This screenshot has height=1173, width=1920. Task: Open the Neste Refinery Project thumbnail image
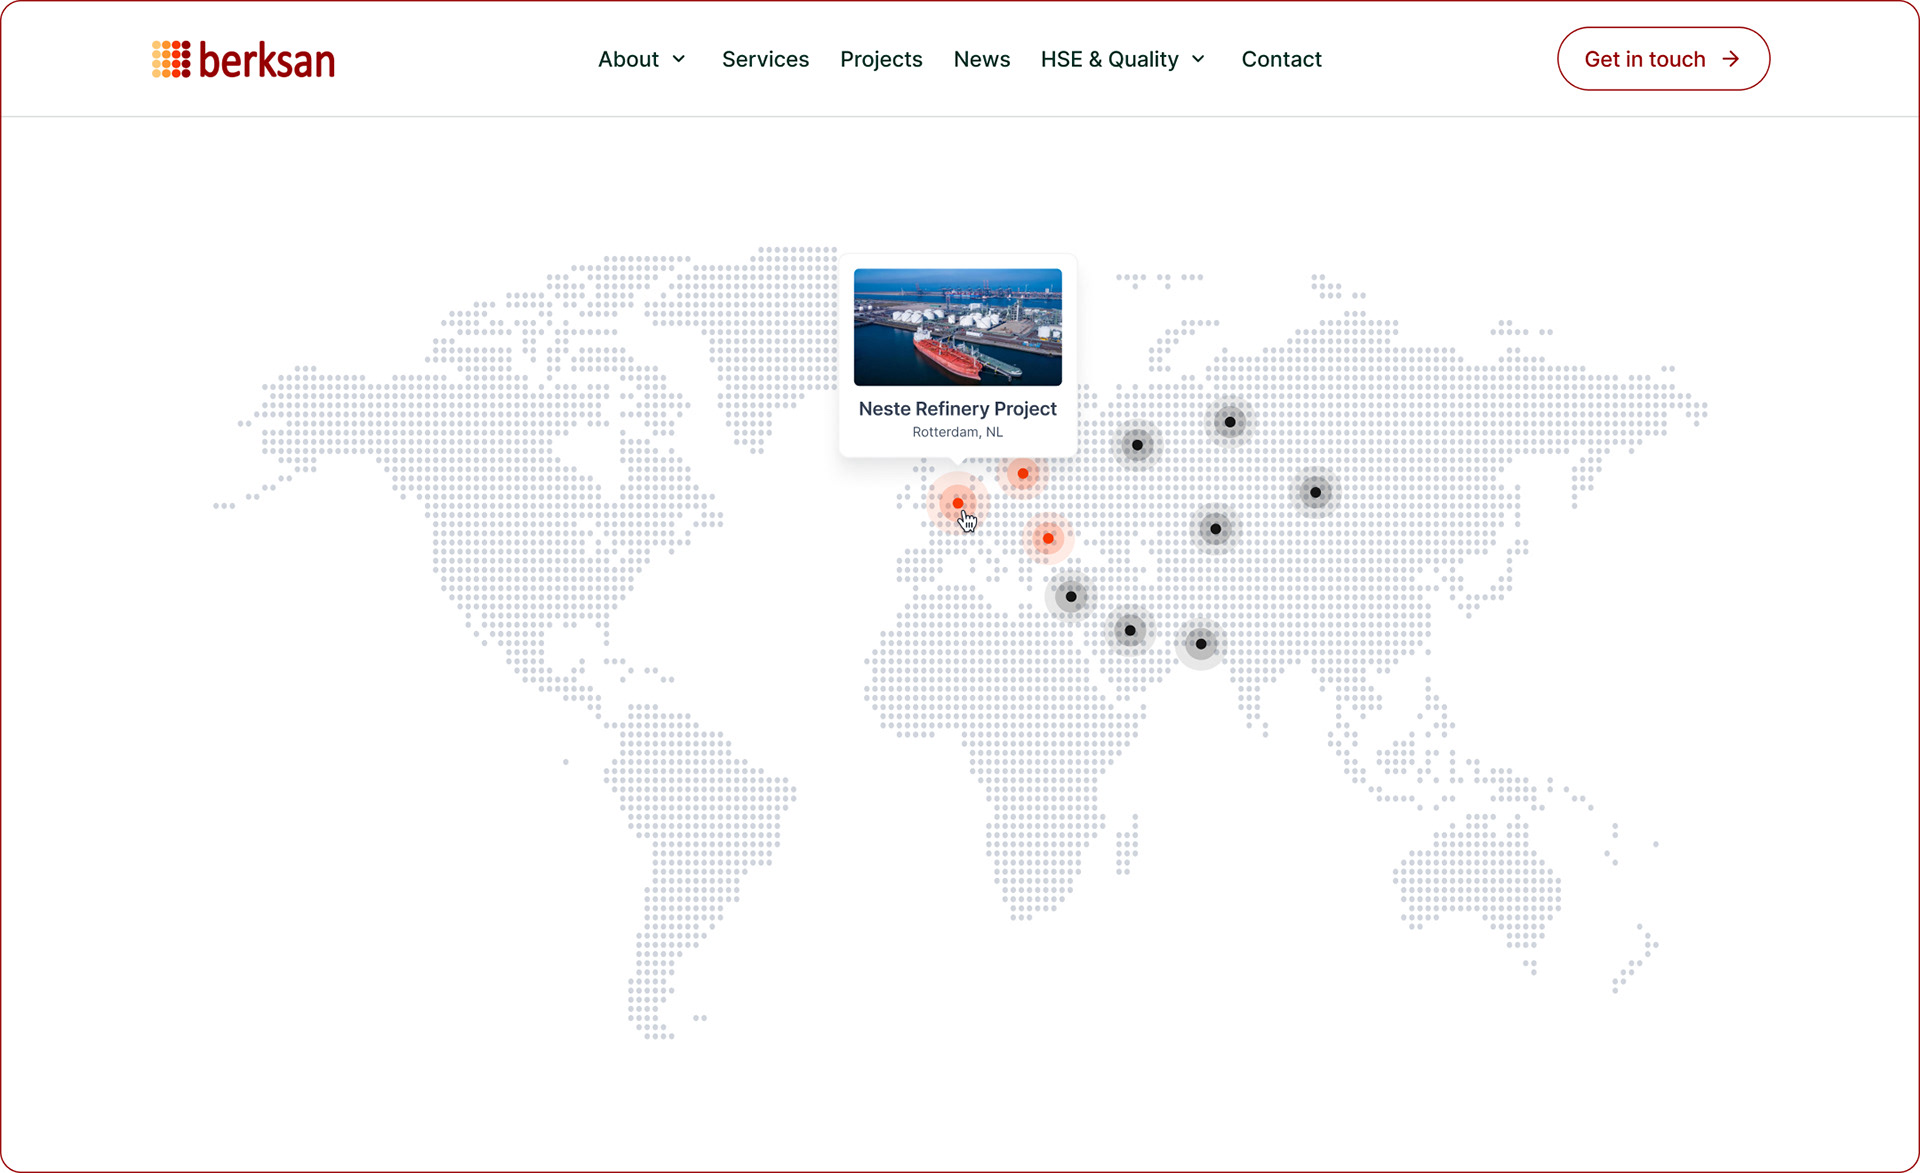pyautogui.click(x=958, y=327)
